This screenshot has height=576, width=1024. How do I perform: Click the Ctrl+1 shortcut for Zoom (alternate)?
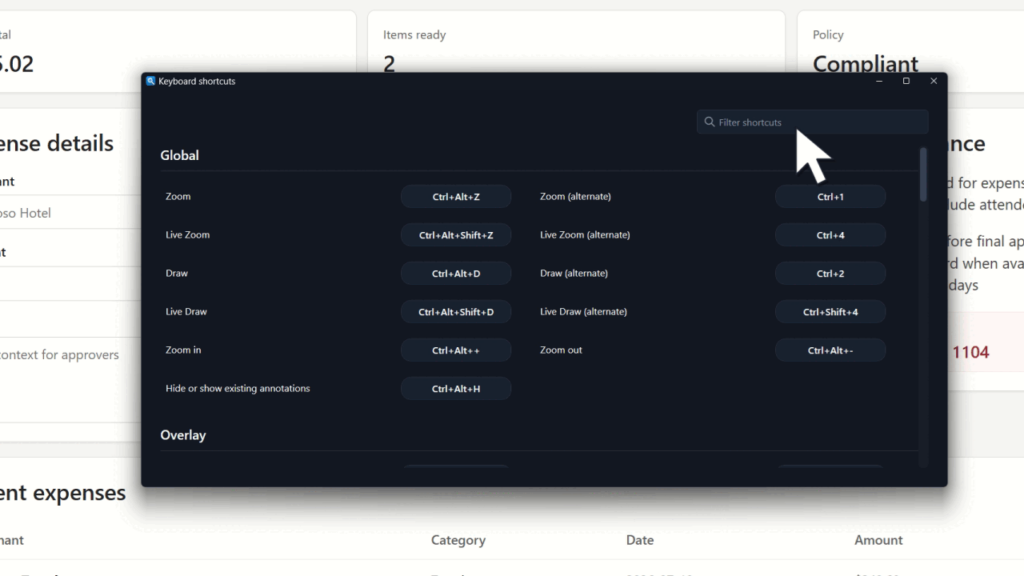(x=830, y=197)
